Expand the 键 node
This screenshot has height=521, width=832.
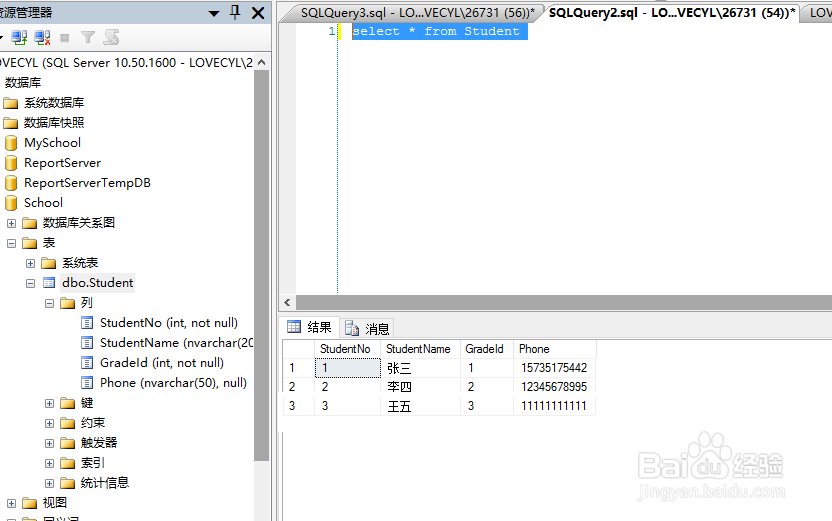click(49, 404)
